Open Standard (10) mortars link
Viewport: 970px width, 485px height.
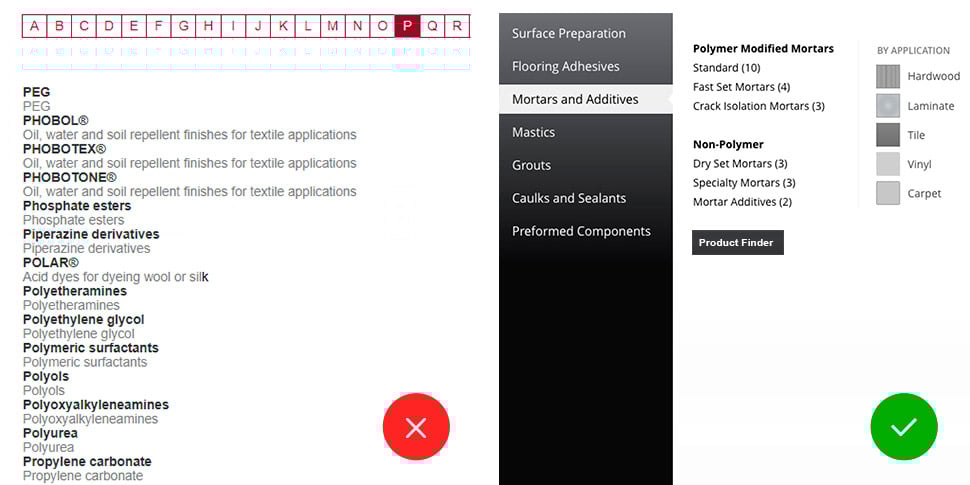[726, 68]
